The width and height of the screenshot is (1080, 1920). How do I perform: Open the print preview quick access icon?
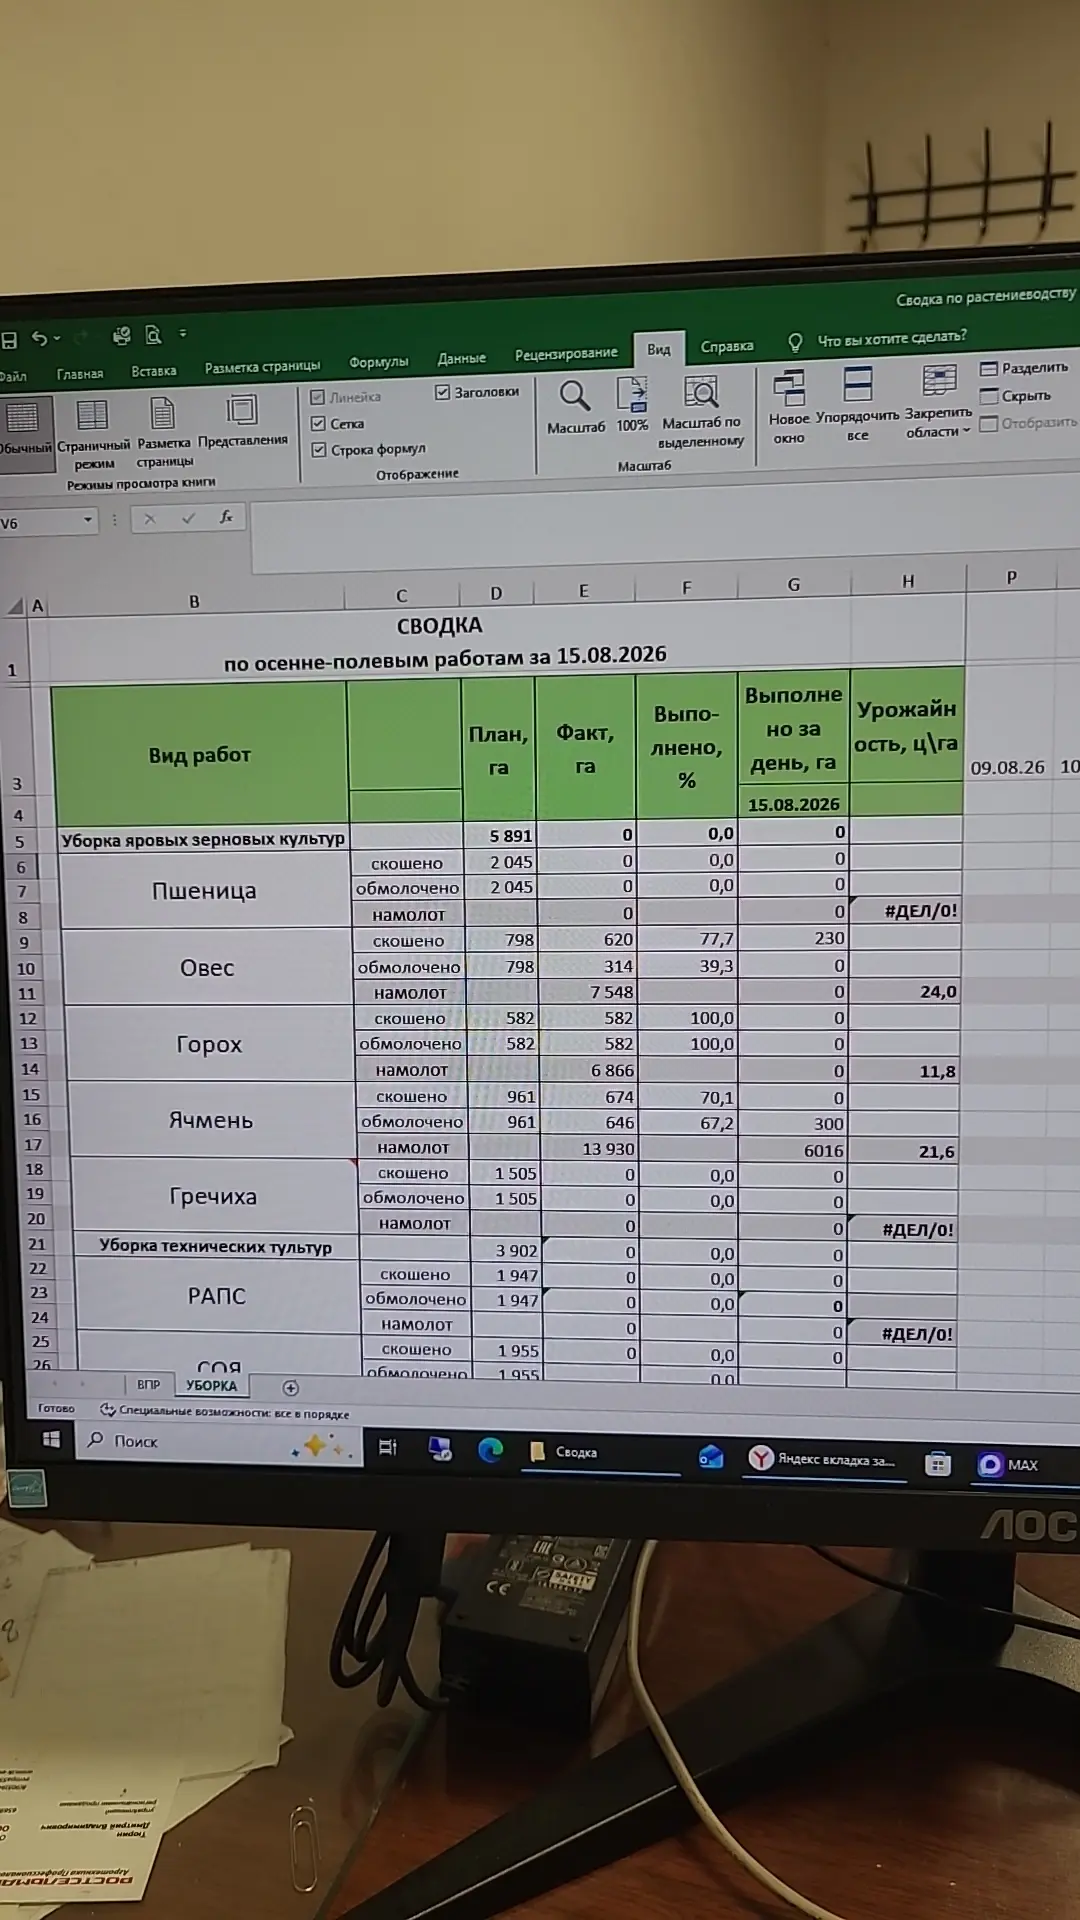point(153,335)
